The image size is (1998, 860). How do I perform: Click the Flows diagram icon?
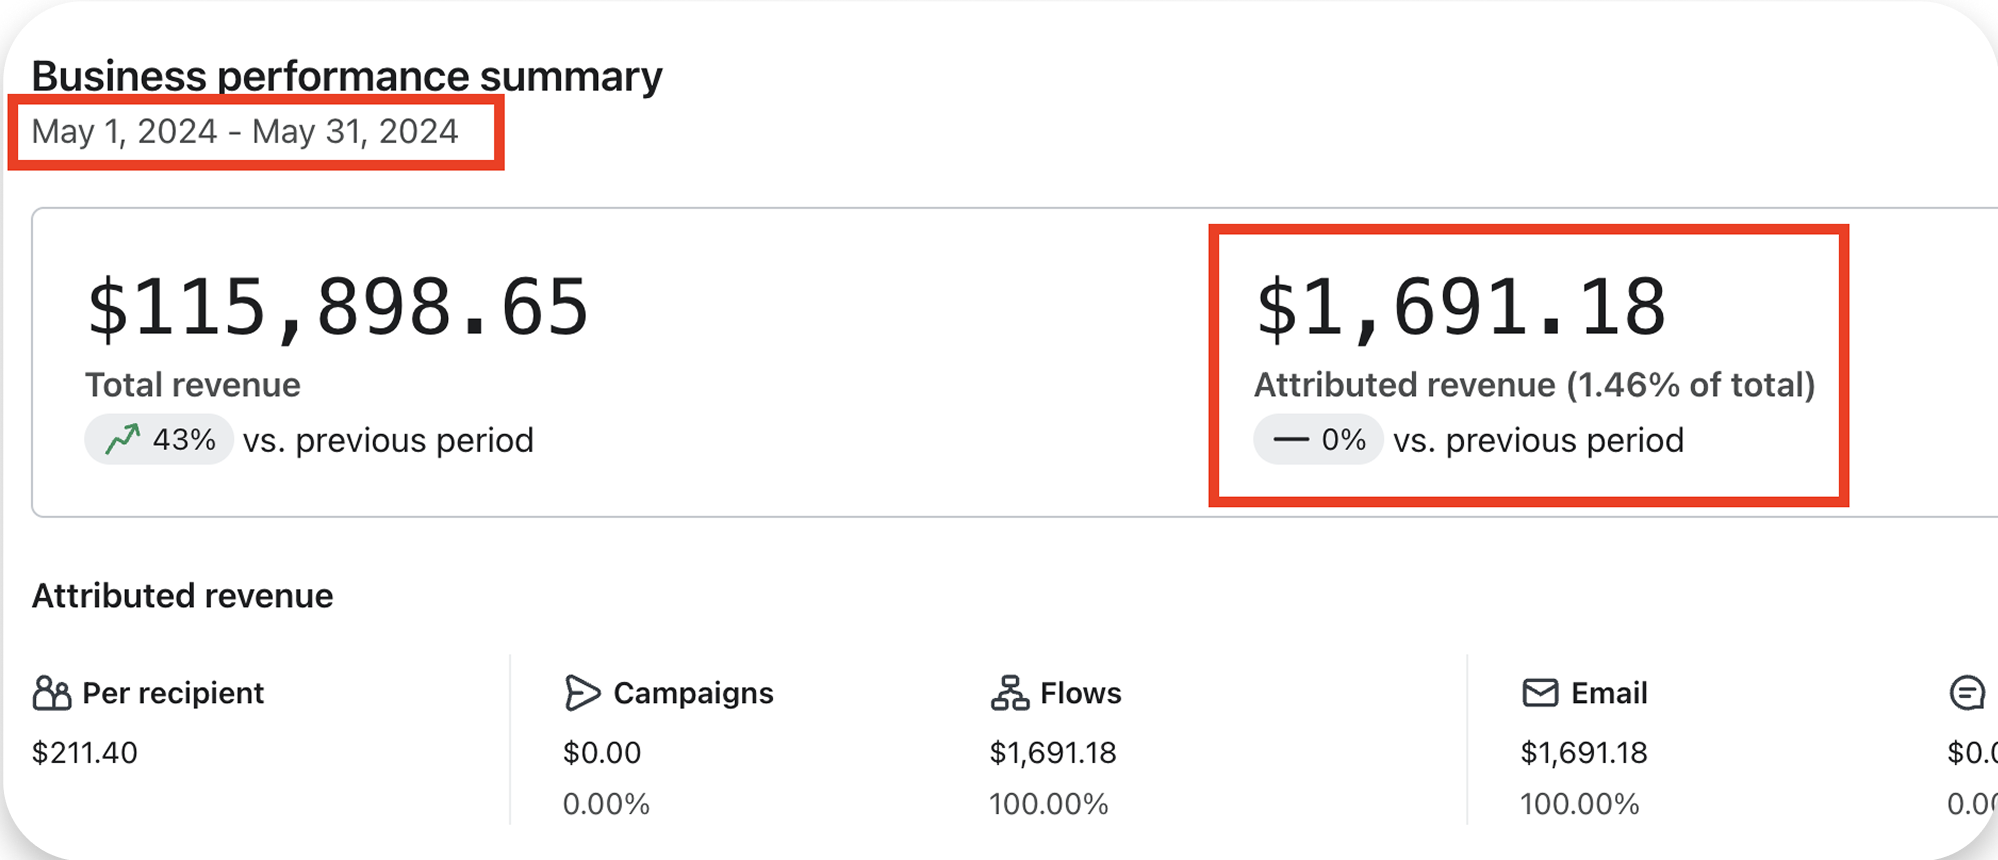point(1010,693)
